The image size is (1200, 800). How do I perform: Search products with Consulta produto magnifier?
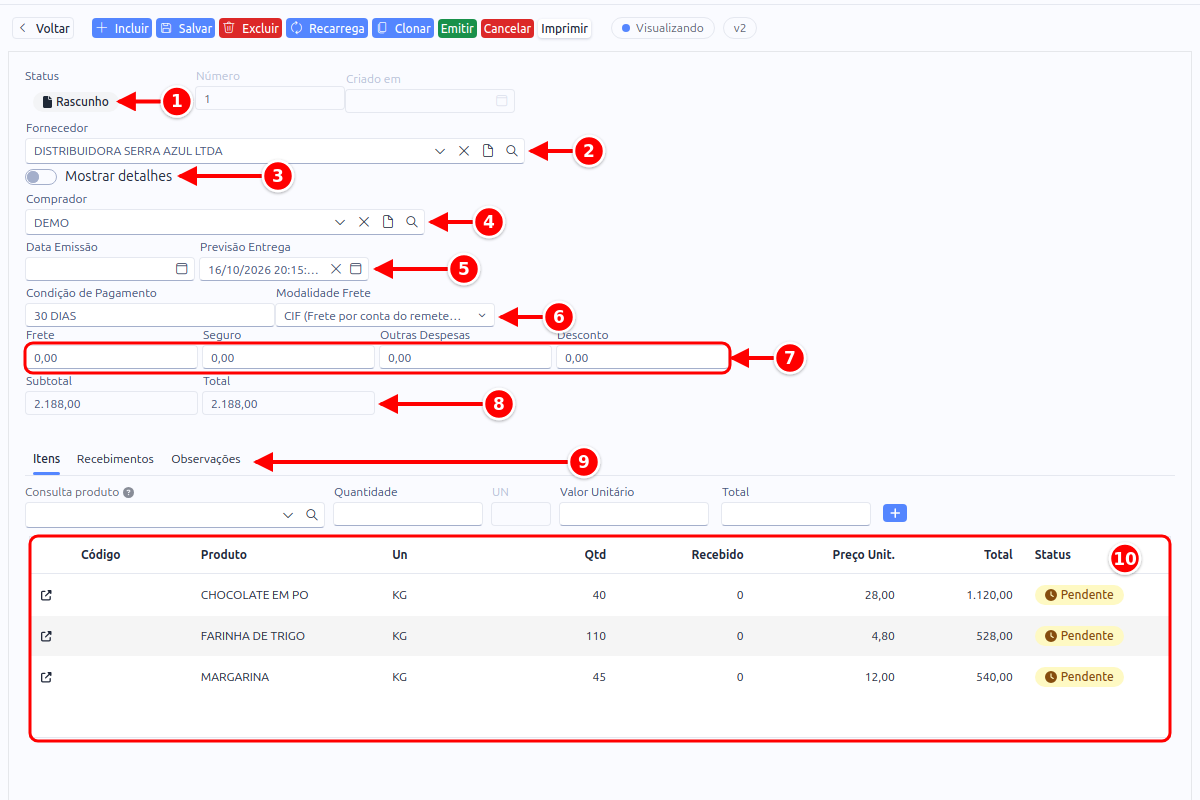click(x=312, y=514)
